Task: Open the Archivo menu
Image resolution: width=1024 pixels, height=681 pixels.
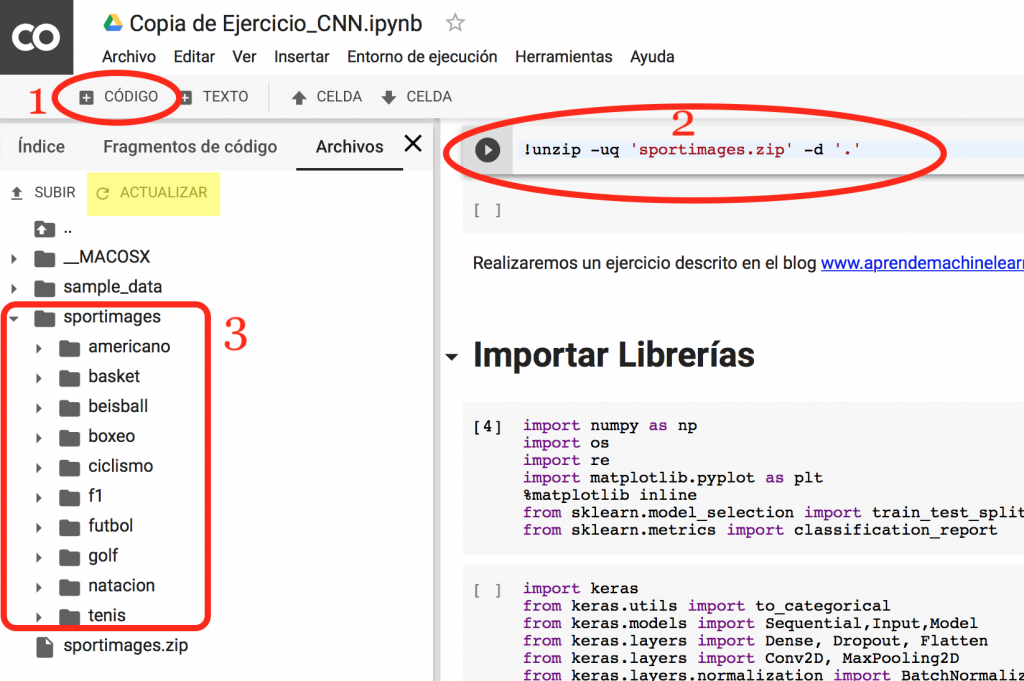Action: coord(129,57)
